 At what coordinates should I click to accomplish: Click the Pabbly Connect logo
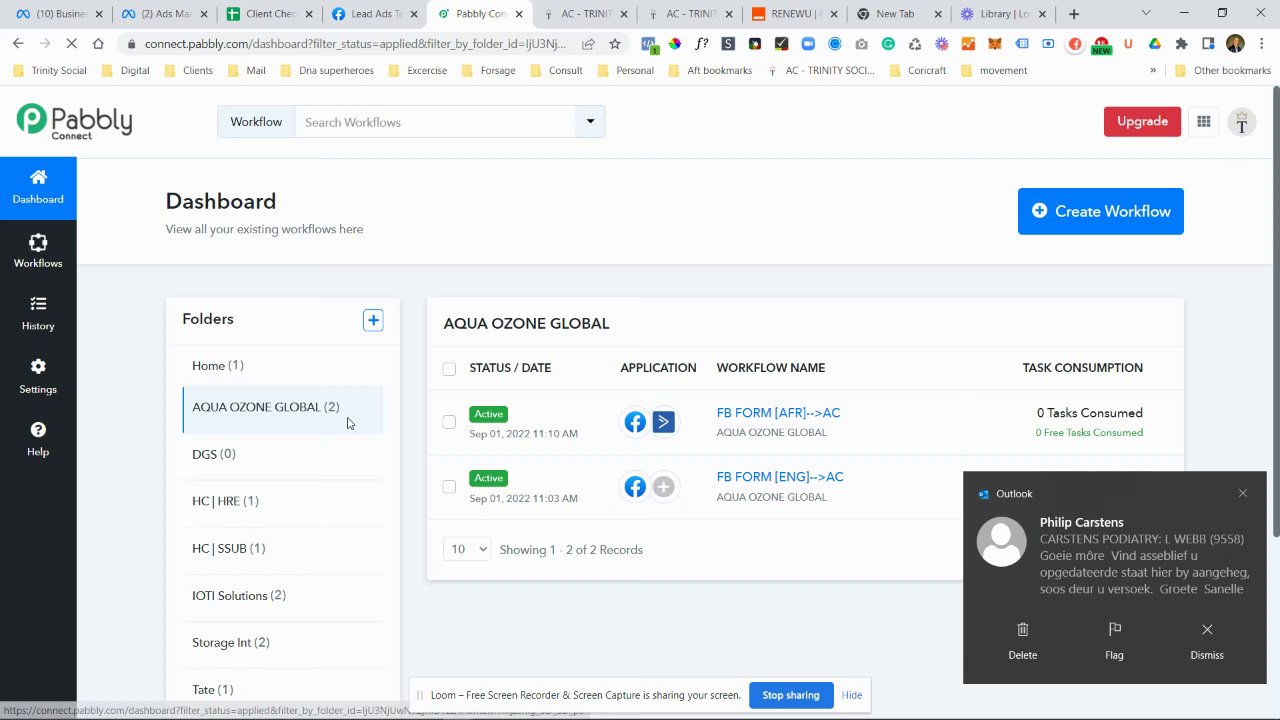pos(74,122)
